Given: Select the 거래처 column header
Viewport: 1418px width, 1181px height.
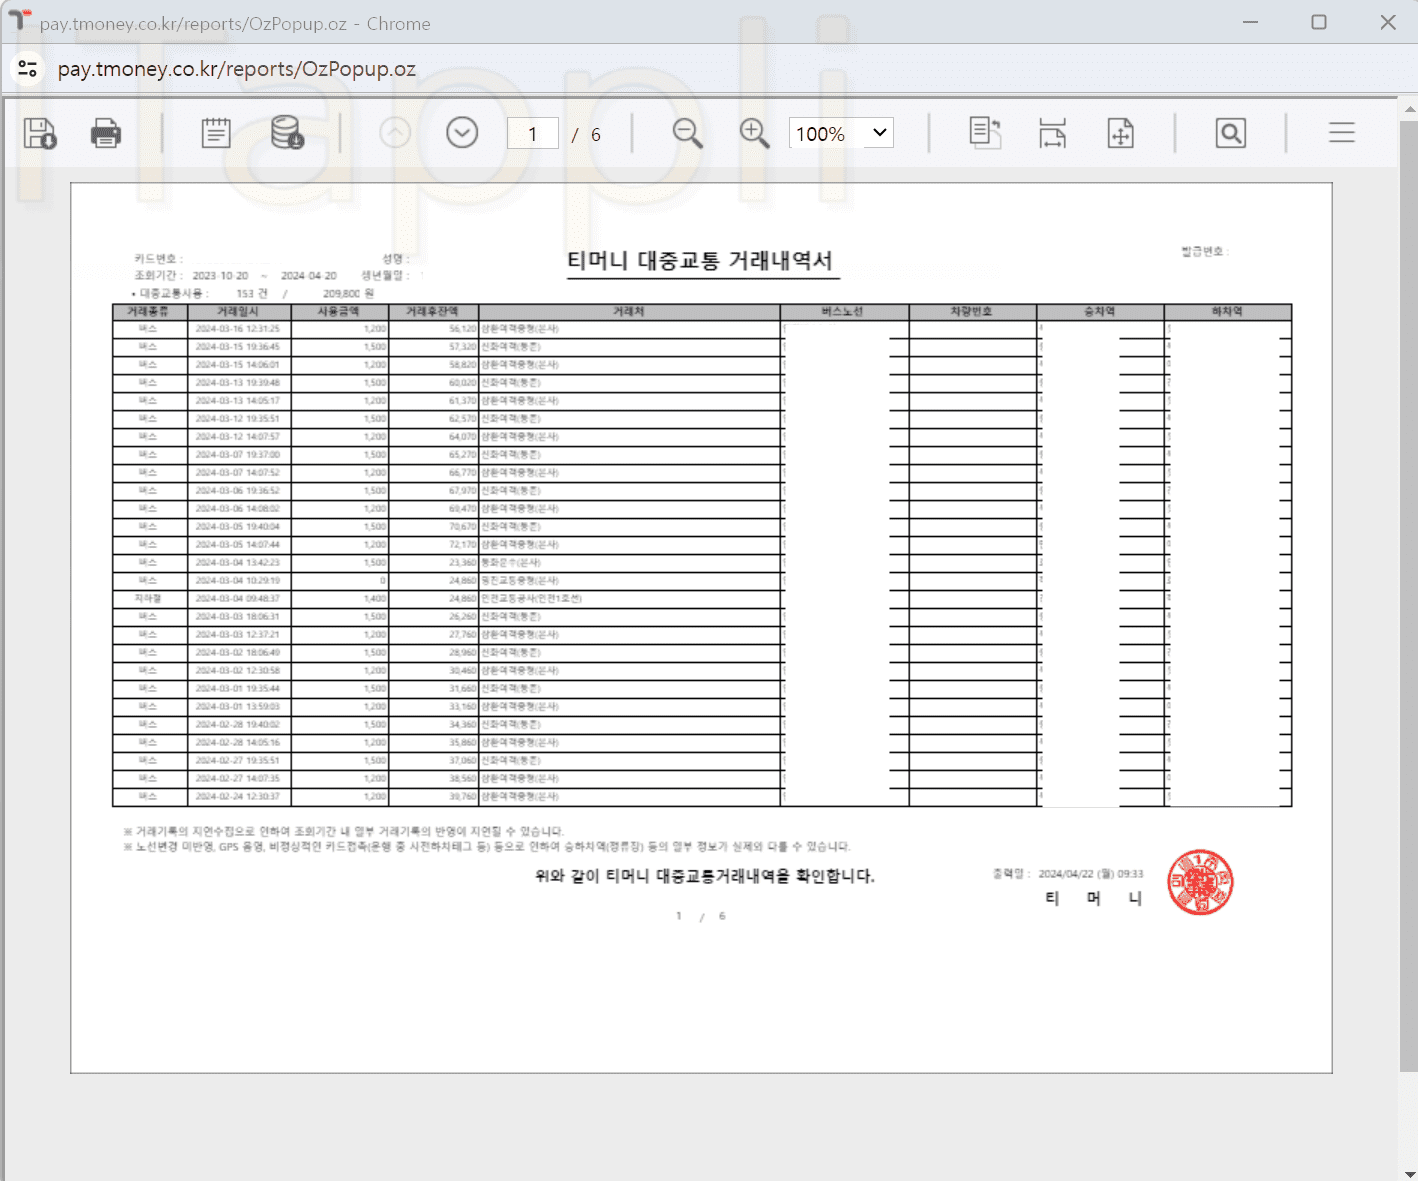Looking at the screenshot, I should point(629,312).
